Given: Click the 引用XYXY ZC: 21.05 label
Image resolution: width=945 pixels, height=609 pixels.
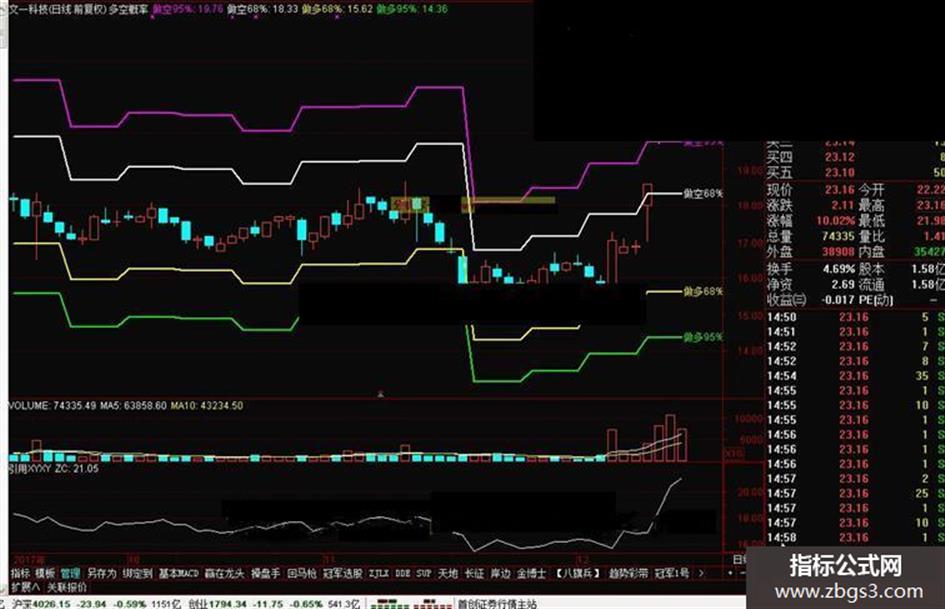Looking at the screenshot, I should (x=54, y=468).
